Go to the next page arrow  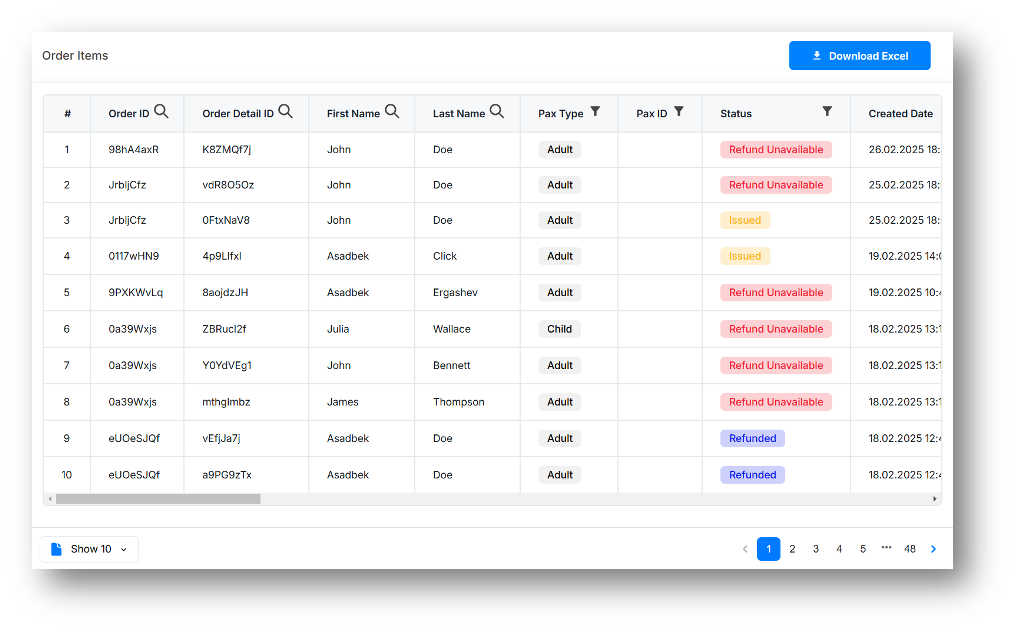933,549
